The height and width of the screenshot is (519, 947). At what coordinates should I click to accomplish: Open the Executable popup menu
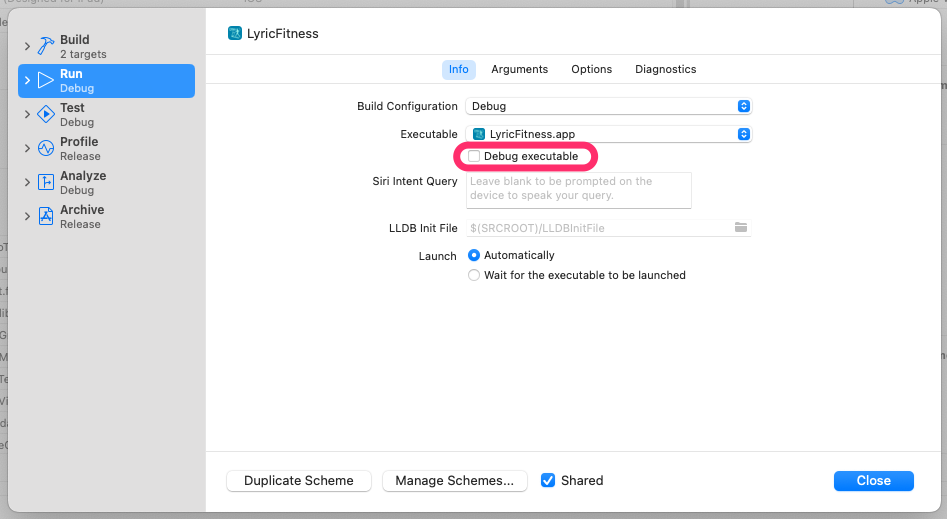point(609,134)
